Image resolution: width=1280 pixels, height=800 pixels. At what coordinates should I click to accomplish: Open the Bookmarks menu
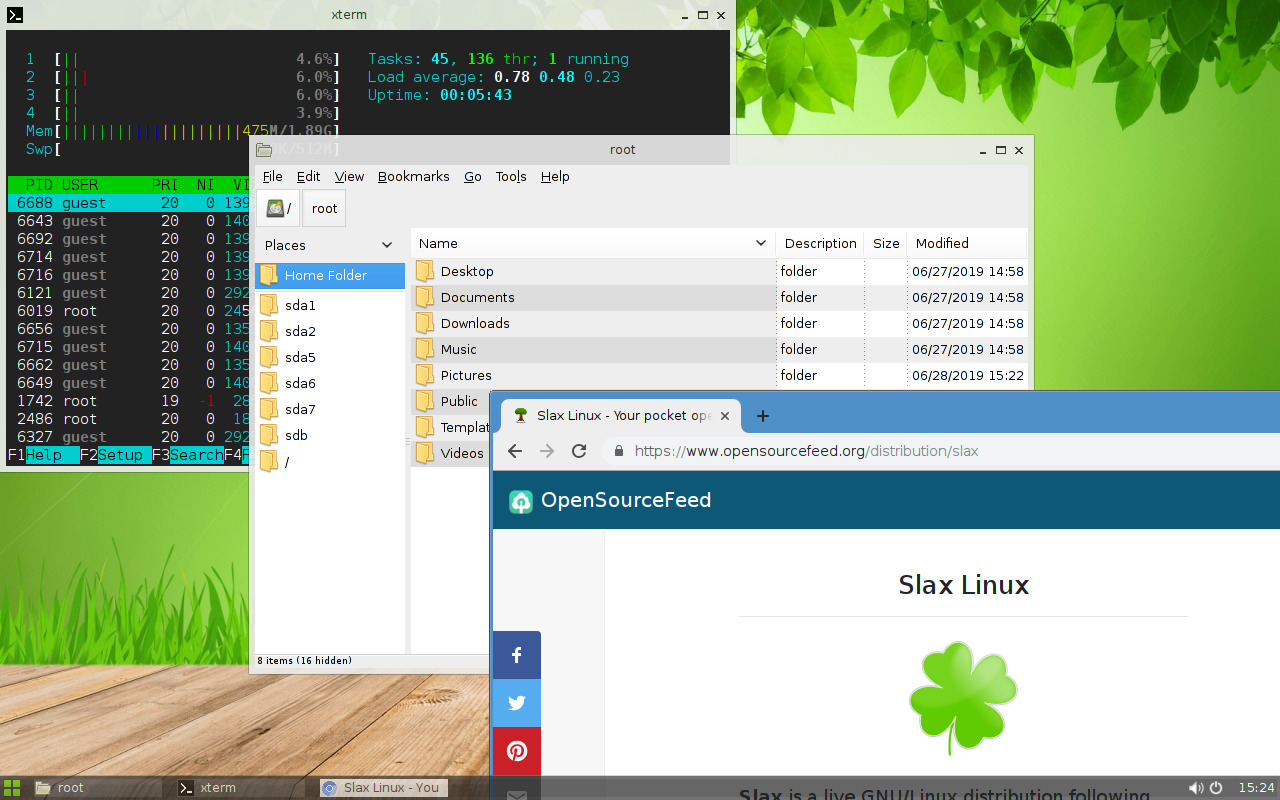click(413, 177)
